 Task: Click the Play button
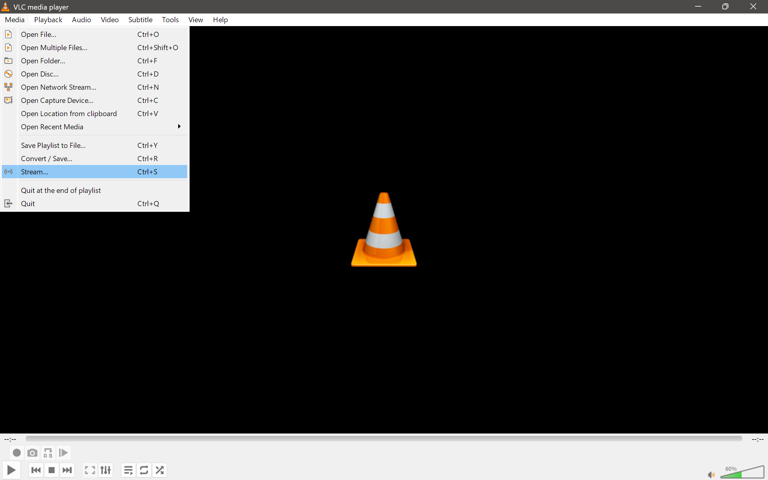11,470
